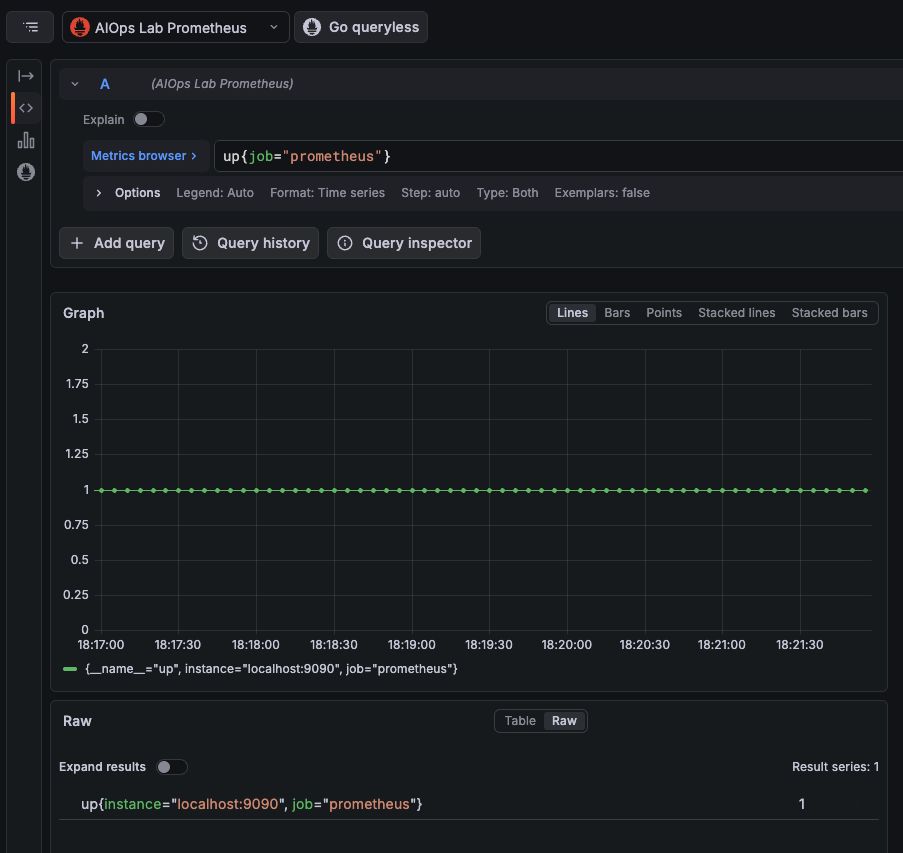The height and width of the screenshot is (853, 903).
Task: Click the queryless icon in Go queryless
Action: [x=312, y=27]
